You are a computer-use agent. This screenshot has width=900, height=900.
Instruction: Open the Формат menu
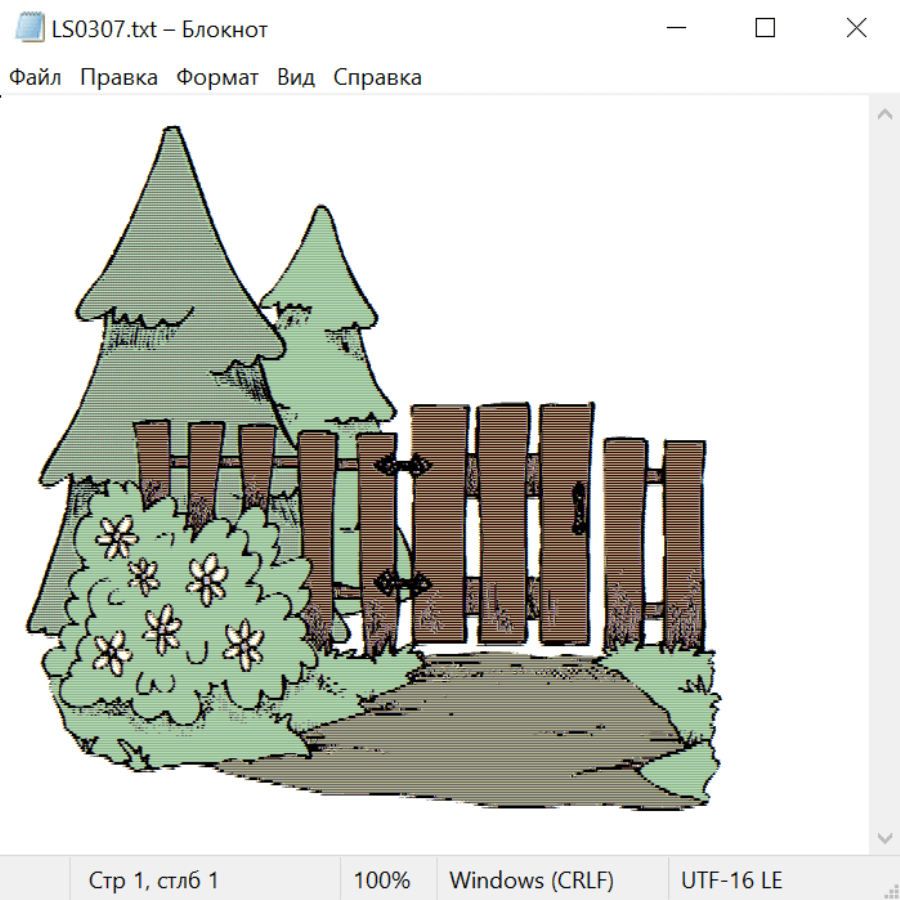[x=217, y=78]
